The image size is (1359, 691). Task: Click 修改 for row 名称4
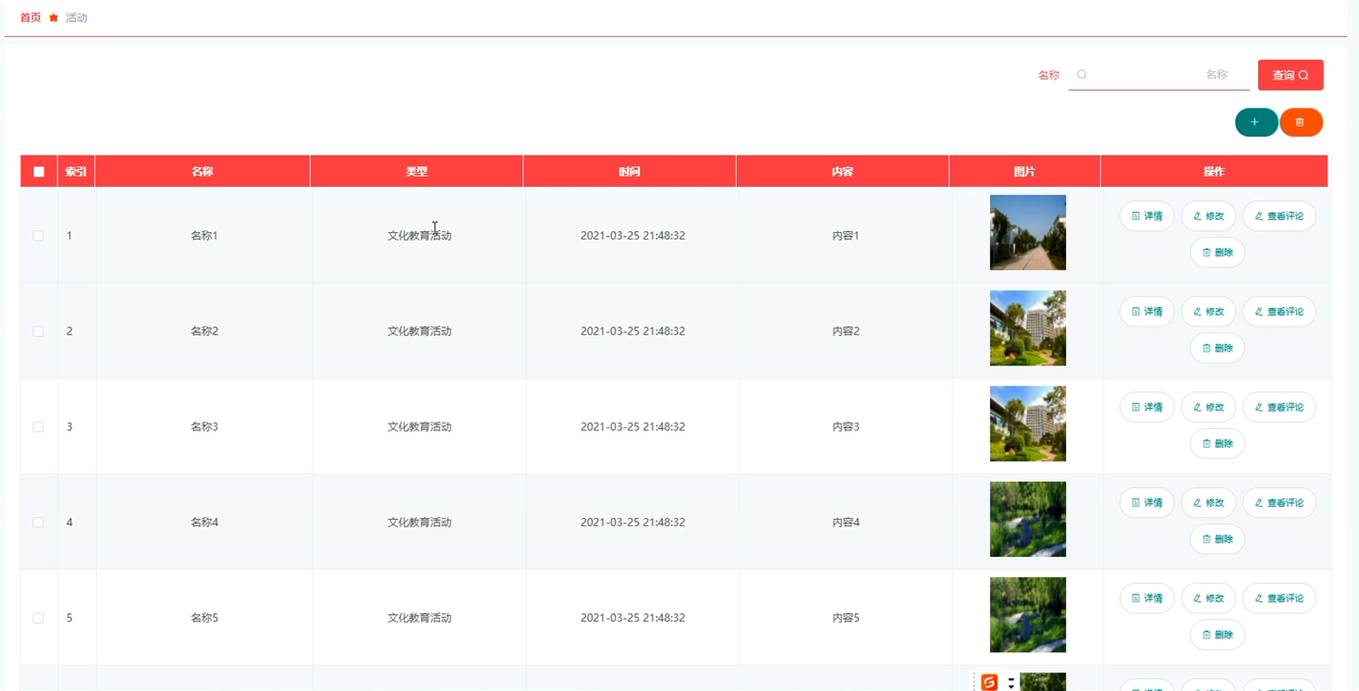(1208, 503)
